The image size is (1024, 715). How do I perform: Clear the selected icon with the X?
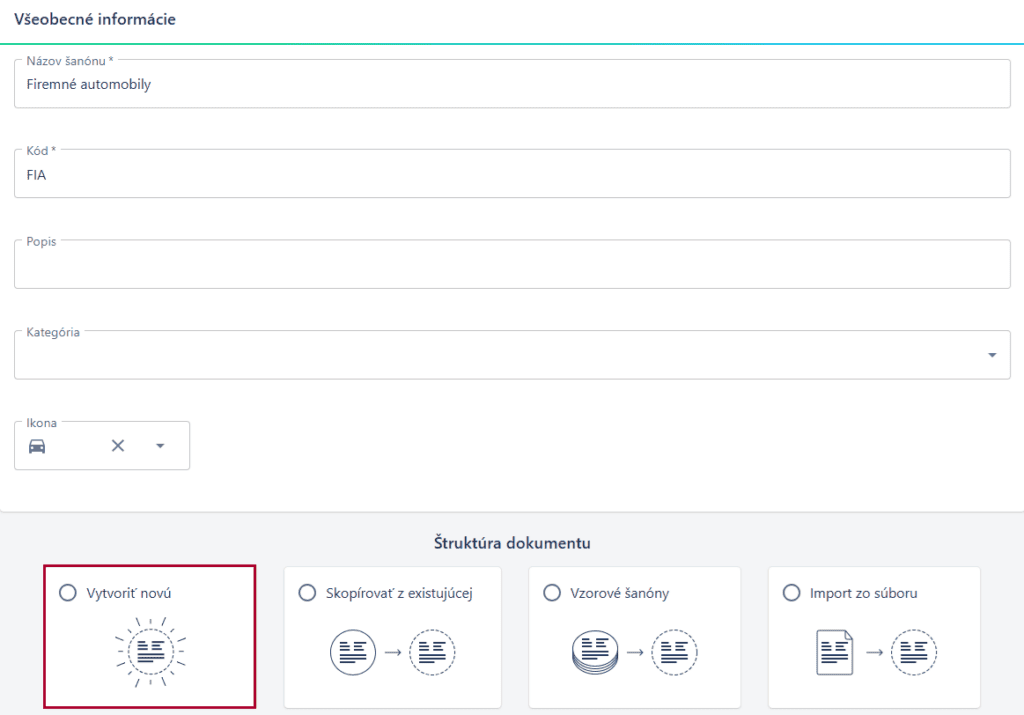pos(118,446)
